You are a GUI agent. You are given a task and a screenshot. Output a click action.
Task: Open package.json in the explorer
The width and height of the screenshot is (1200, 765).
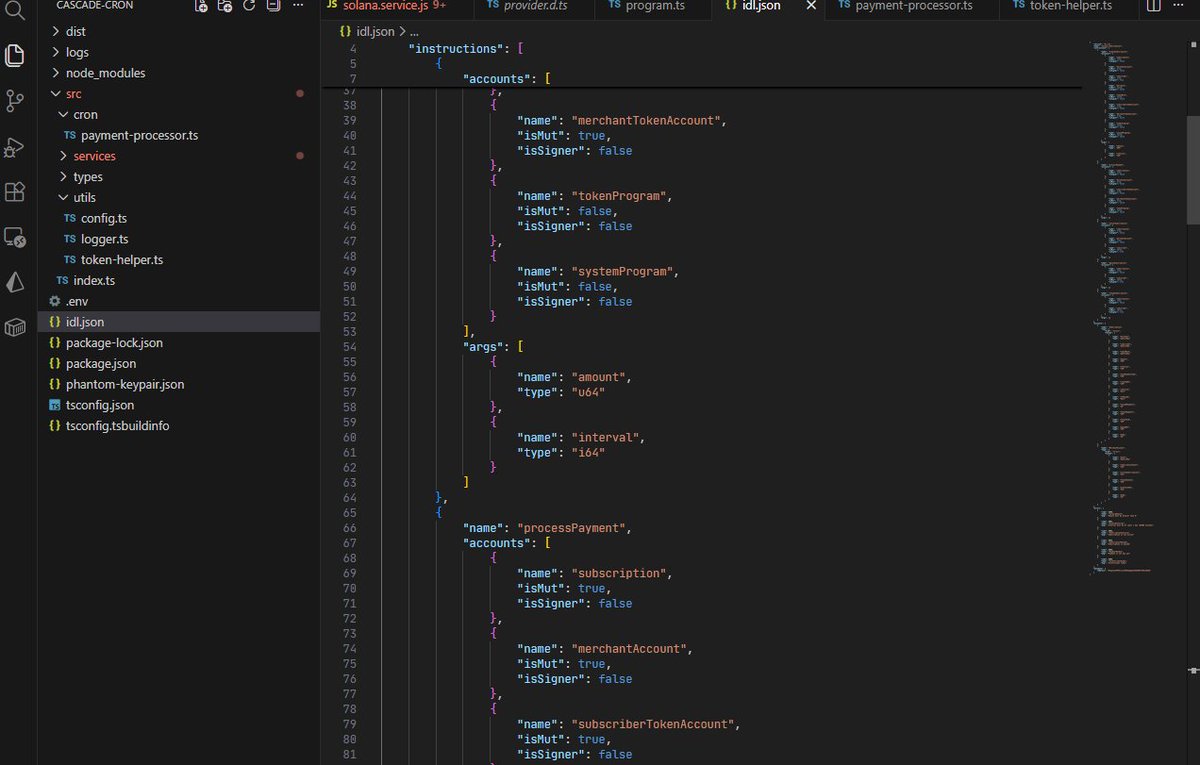click(x=101, y=364)
